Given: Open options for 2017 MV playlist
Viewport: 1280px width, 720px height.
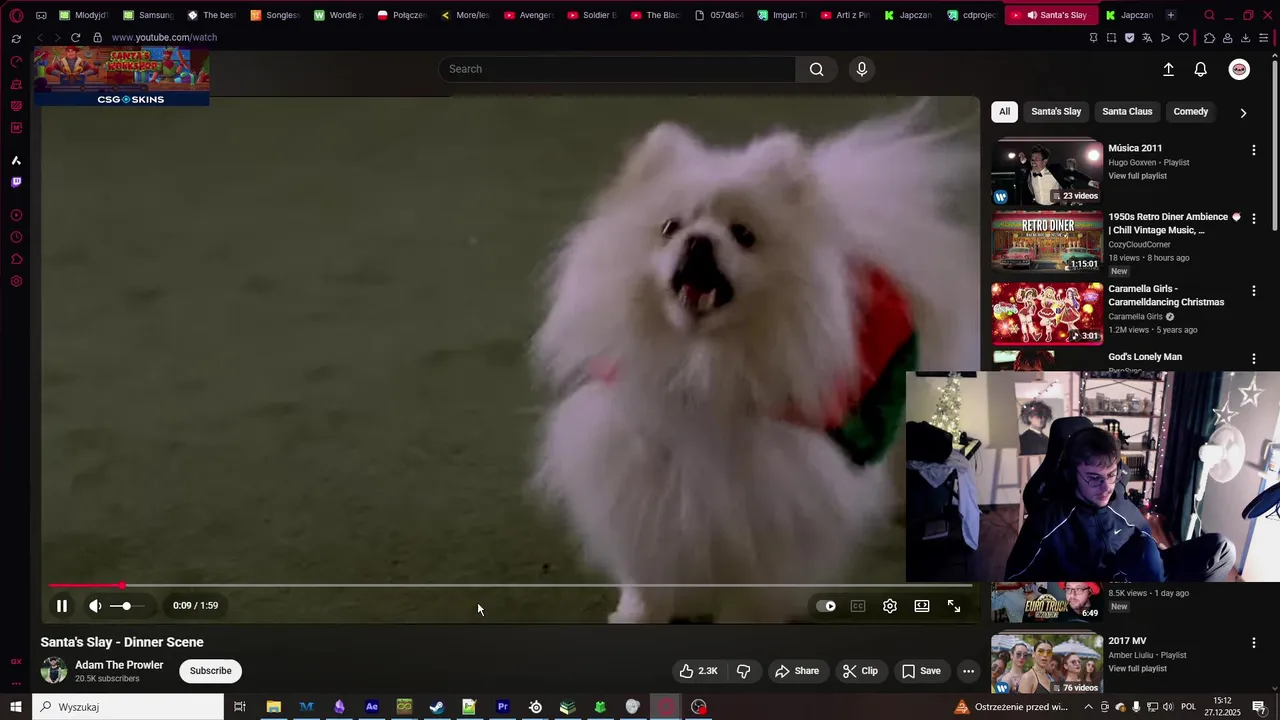Looking at the screenshot, I should (1254, 643).
